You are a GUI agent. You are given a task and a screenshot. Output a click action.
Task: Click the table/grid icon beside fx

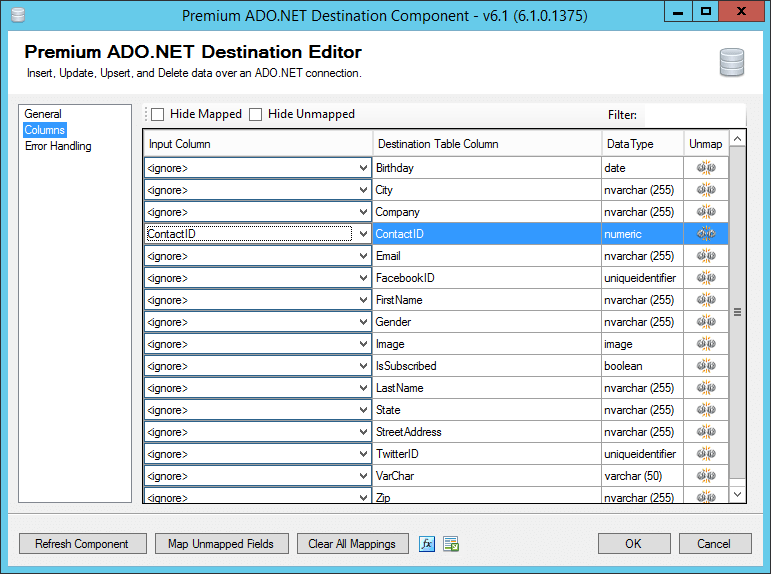click(451, 544)
